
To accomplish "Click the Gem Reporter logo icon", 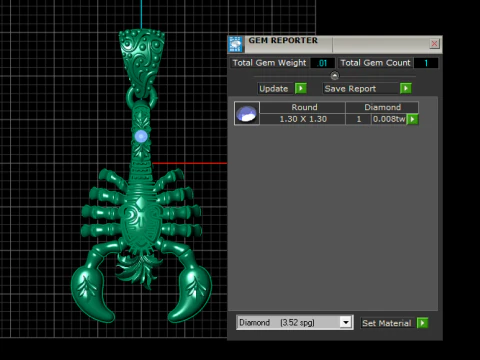I will (x=236, y=44).
